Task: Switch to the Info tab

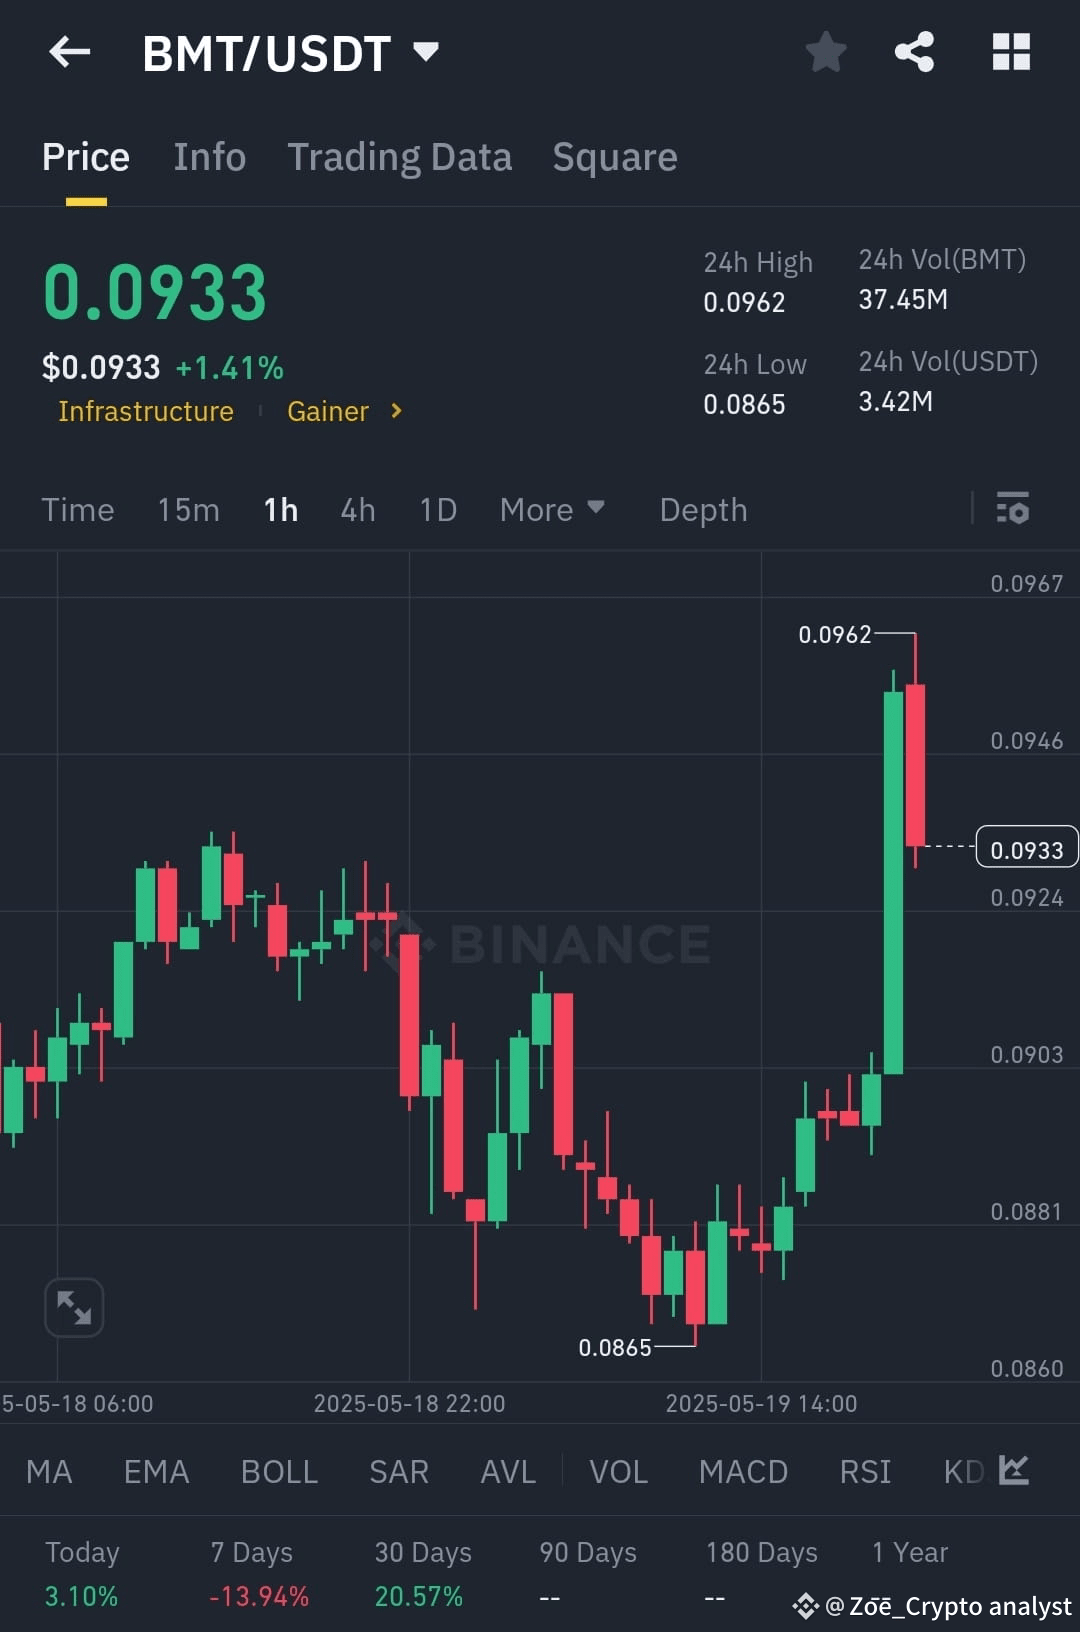Action: tap(210, 156)
